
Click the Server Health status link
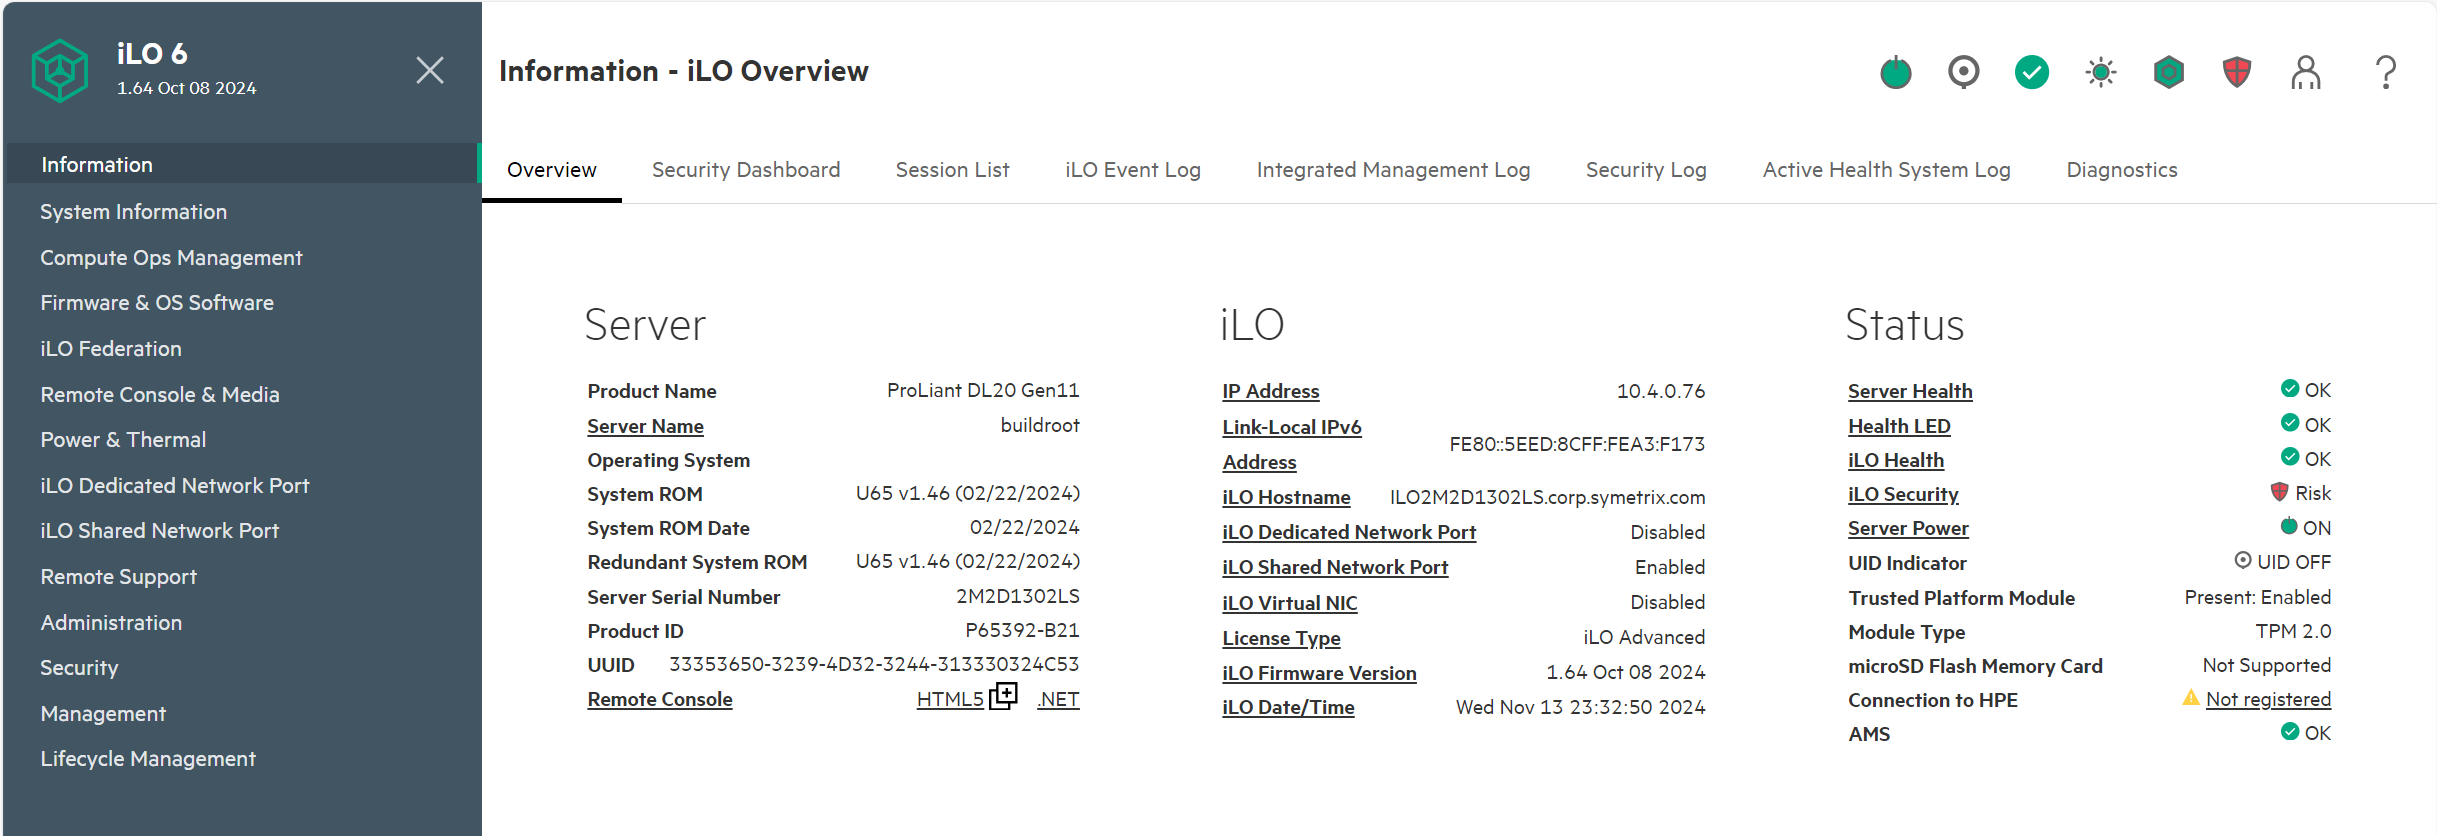pyautogui.click(x=1910, y=391)
